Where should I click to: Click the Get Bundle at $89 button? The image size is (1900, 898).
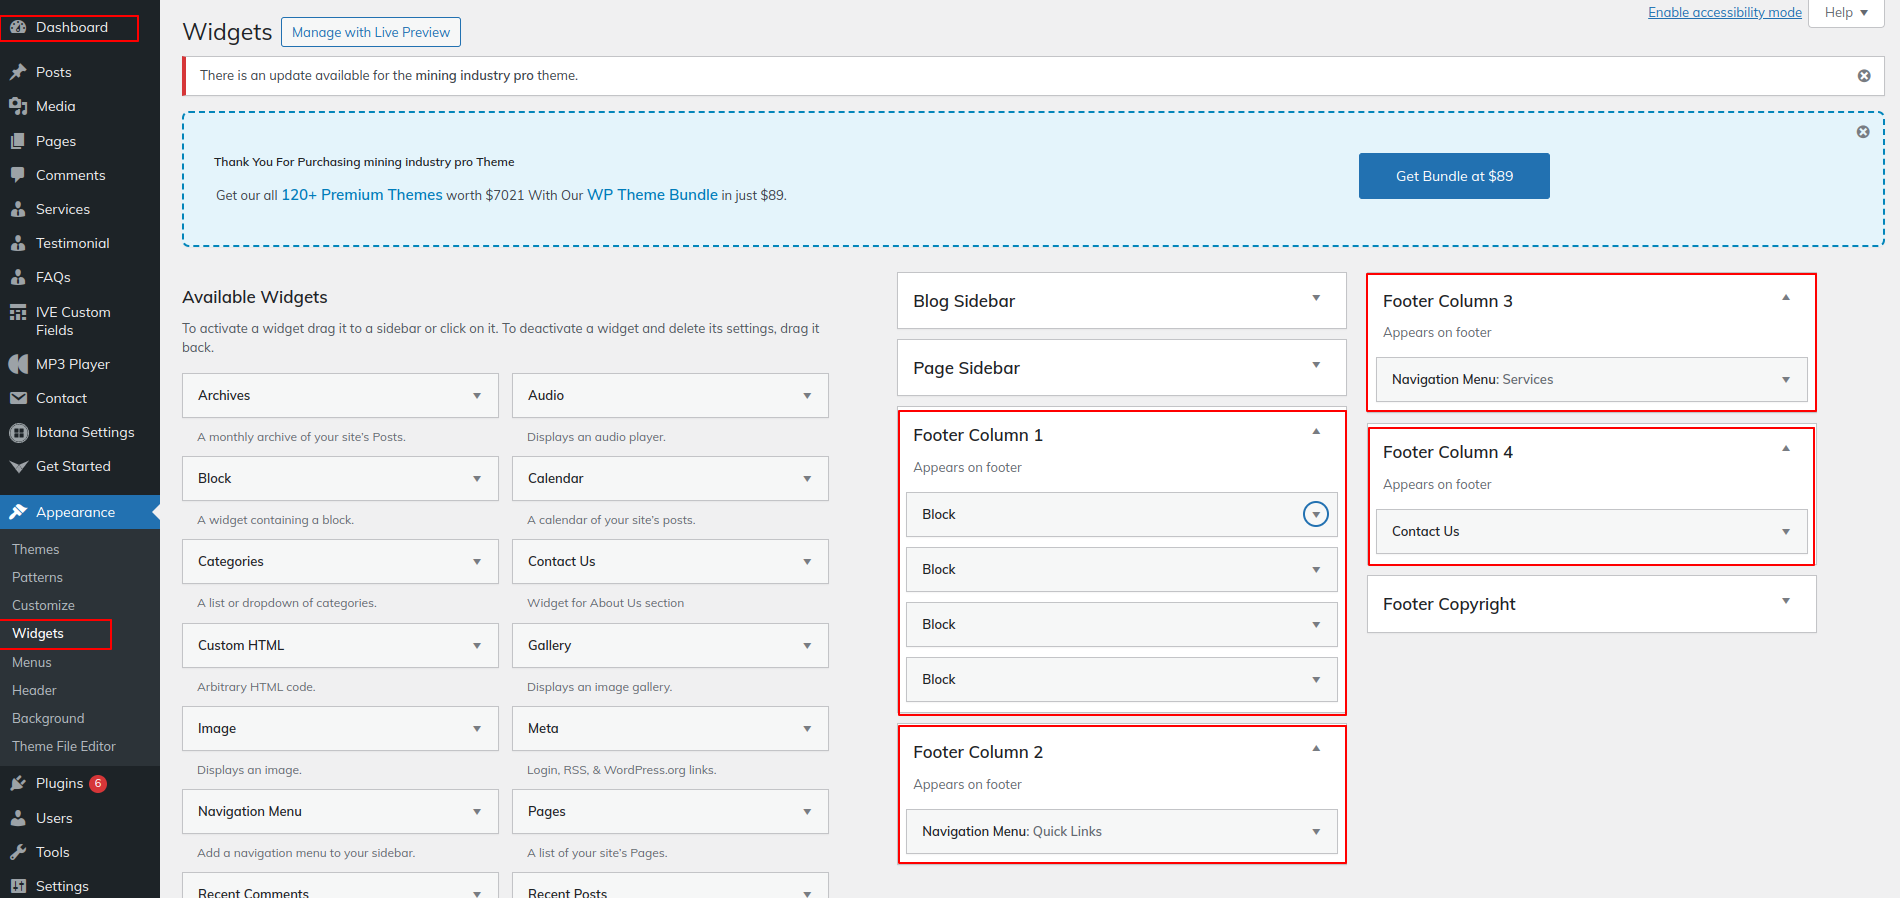1454,176
